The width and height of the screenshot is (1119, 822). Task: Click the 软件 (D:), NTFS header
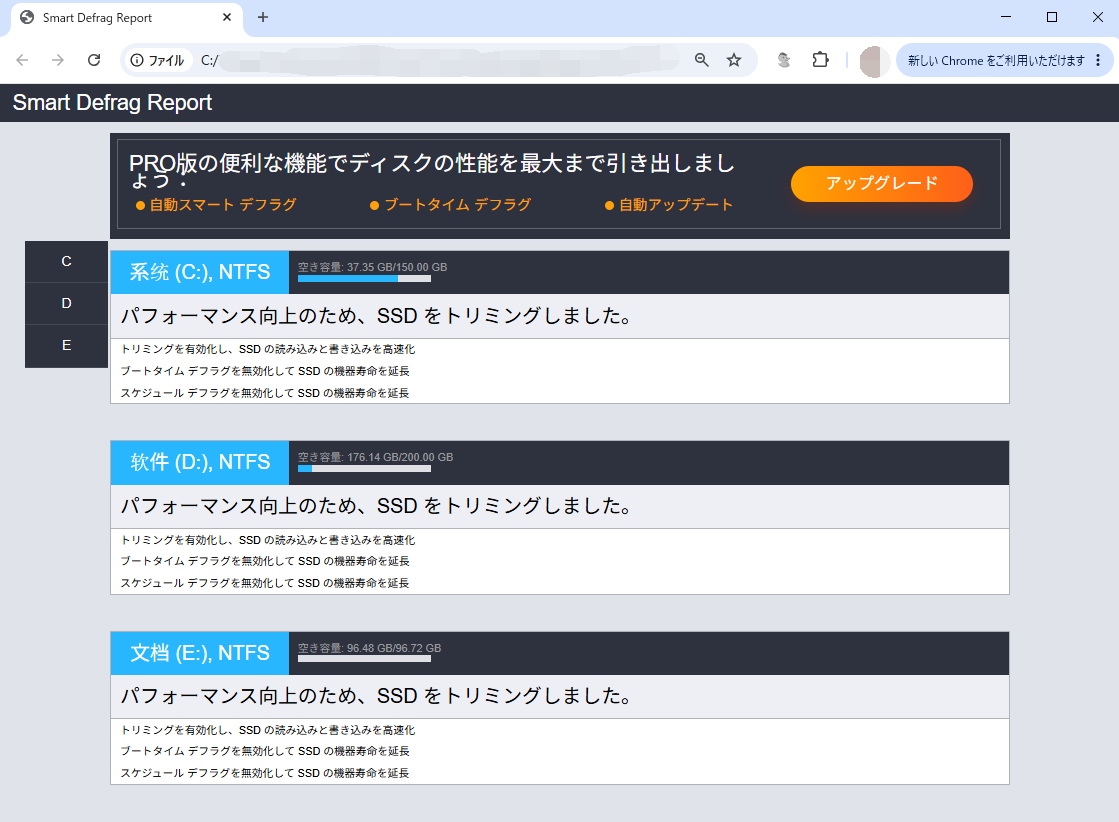point(200,462)
